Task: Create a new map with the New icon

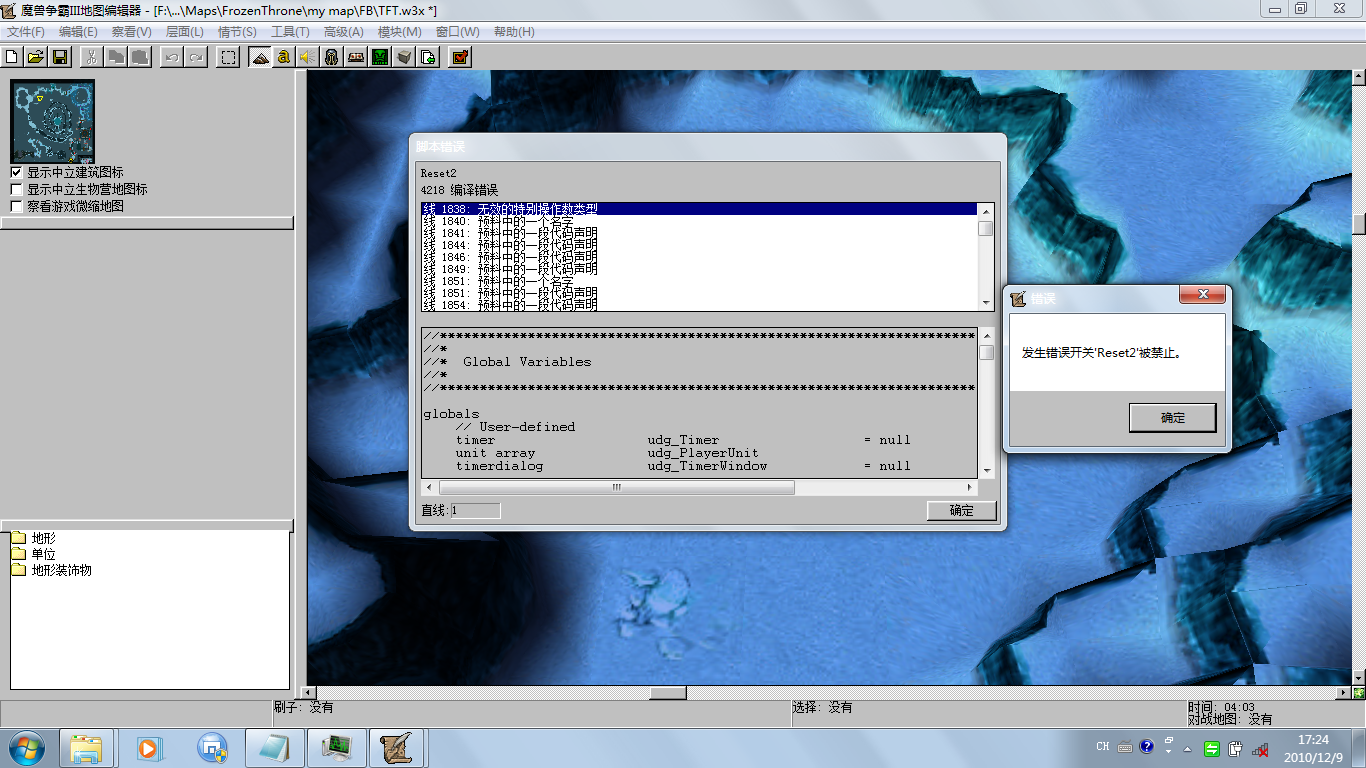Action: [x=13, y=57]
